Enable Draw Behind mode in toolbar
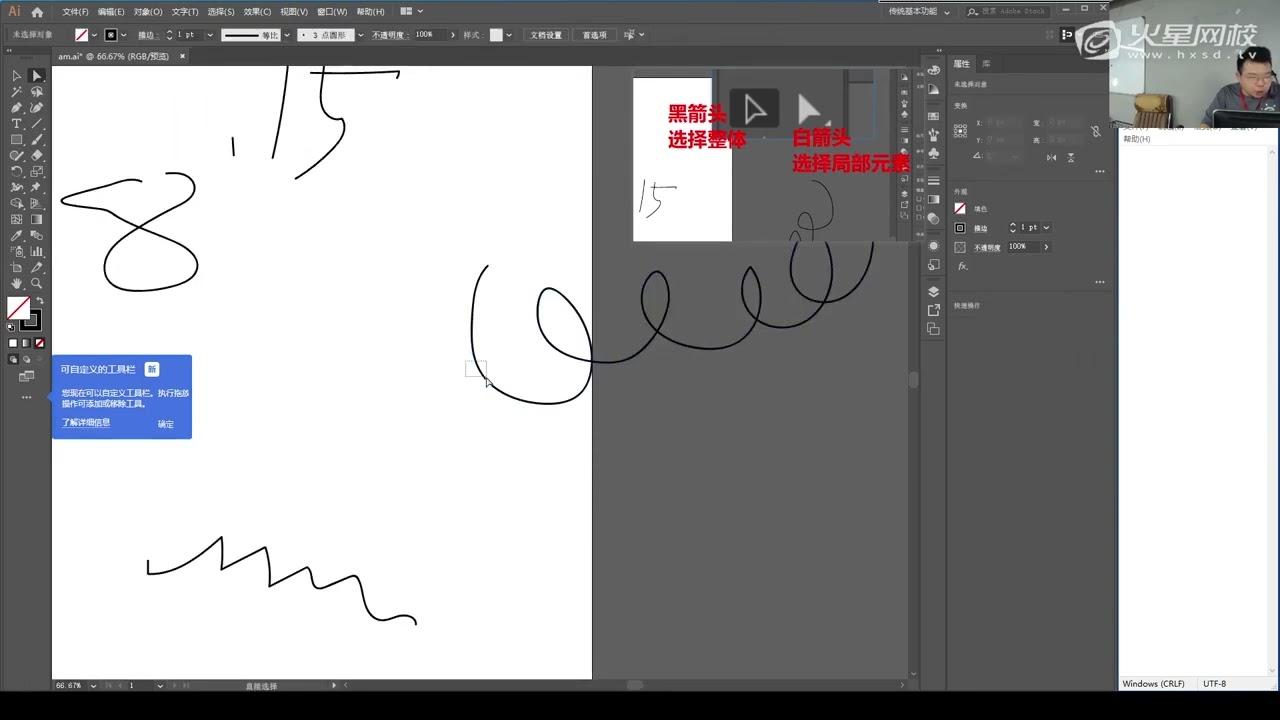Viewport: 1280px width, 720px height. (26, 359)
